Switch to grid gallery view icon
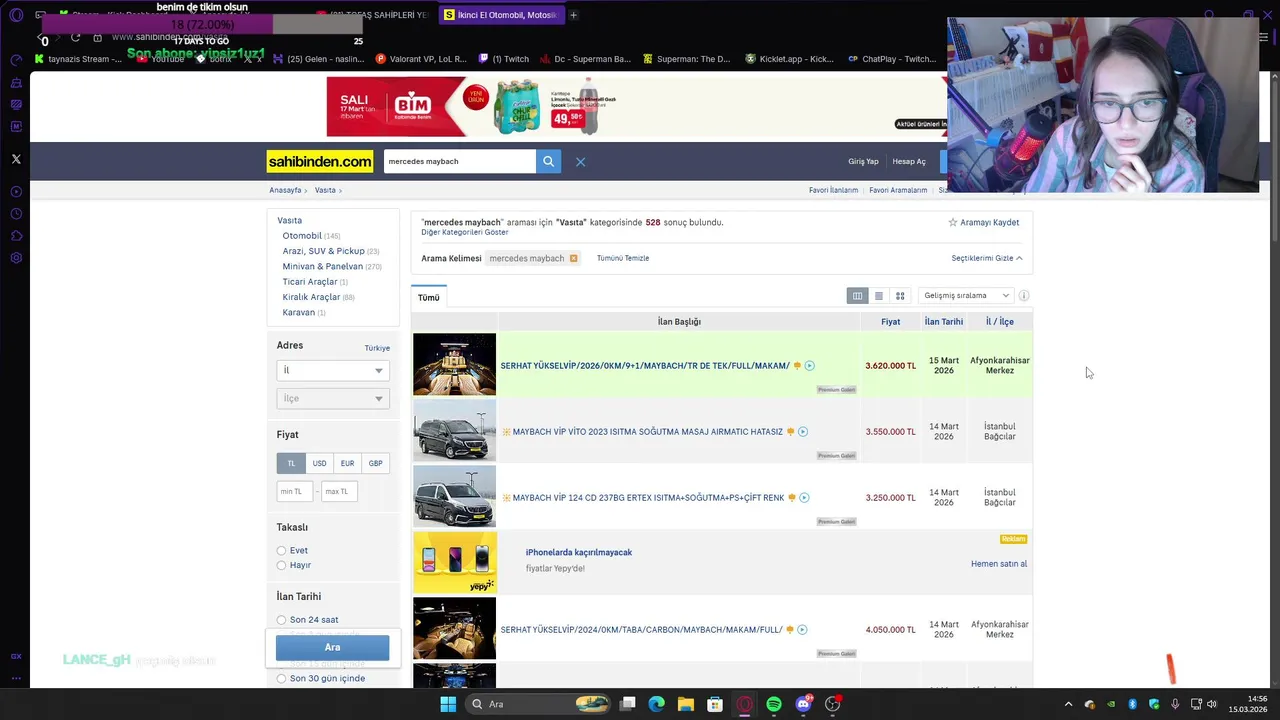The height and width of the screenshot is (720, 1280). pos(900,296)
